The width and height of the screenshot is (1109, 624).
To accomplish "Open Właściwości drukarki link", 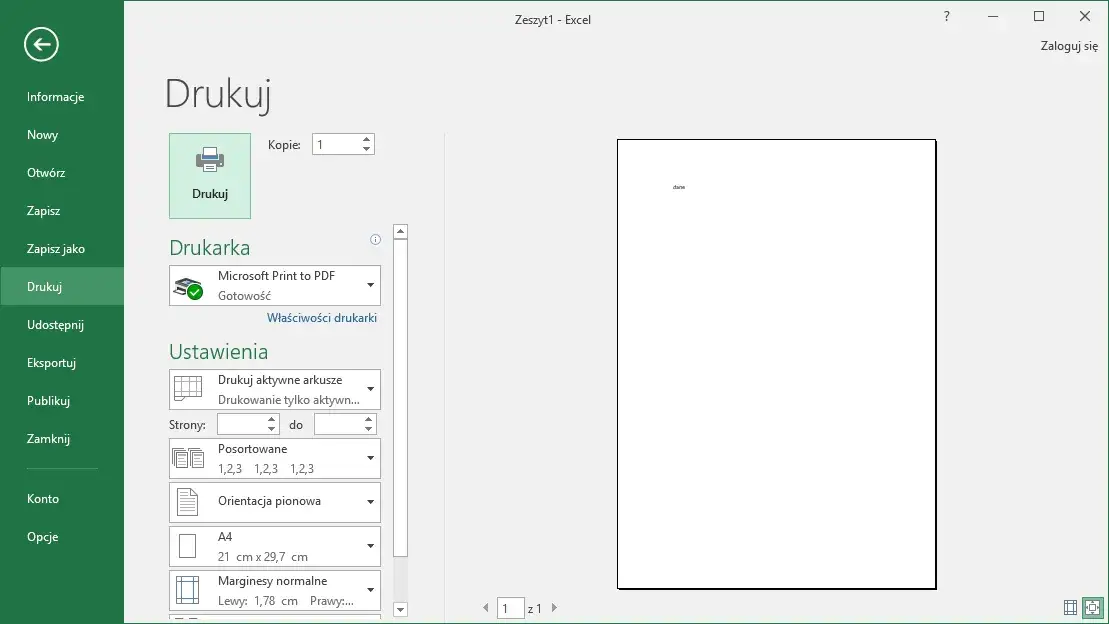I will click(321, 318).
